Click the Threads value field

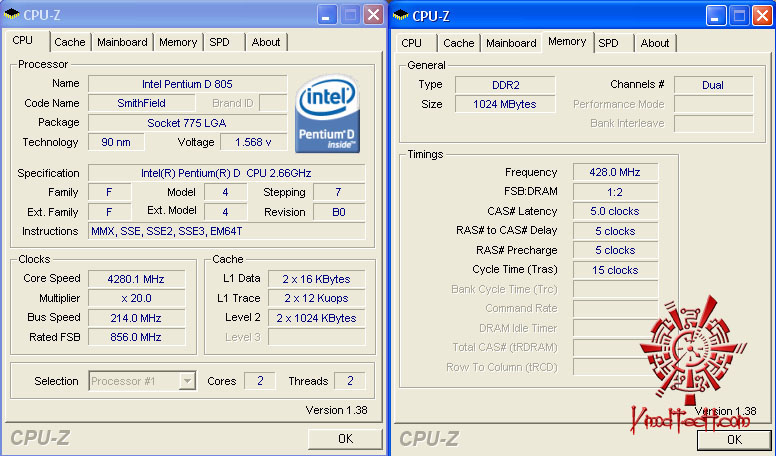pos(350,381)
